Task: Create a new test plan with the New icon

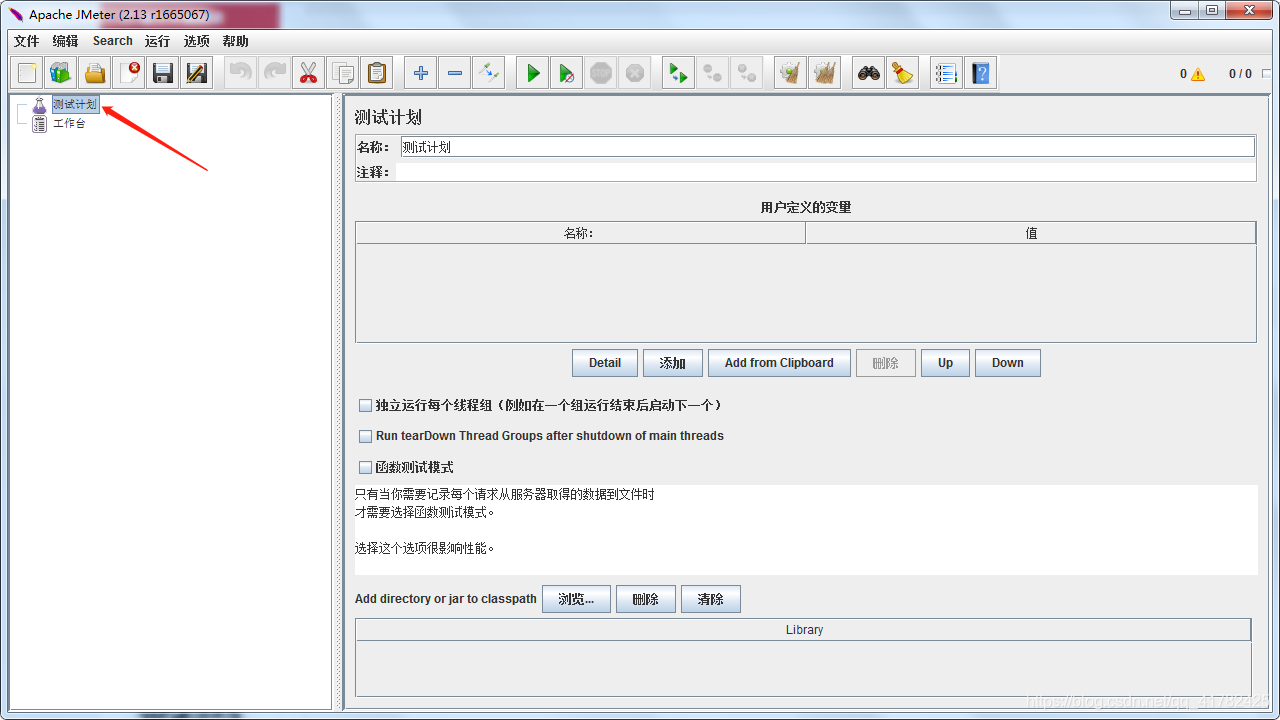Action: click(x=27, y=73)
